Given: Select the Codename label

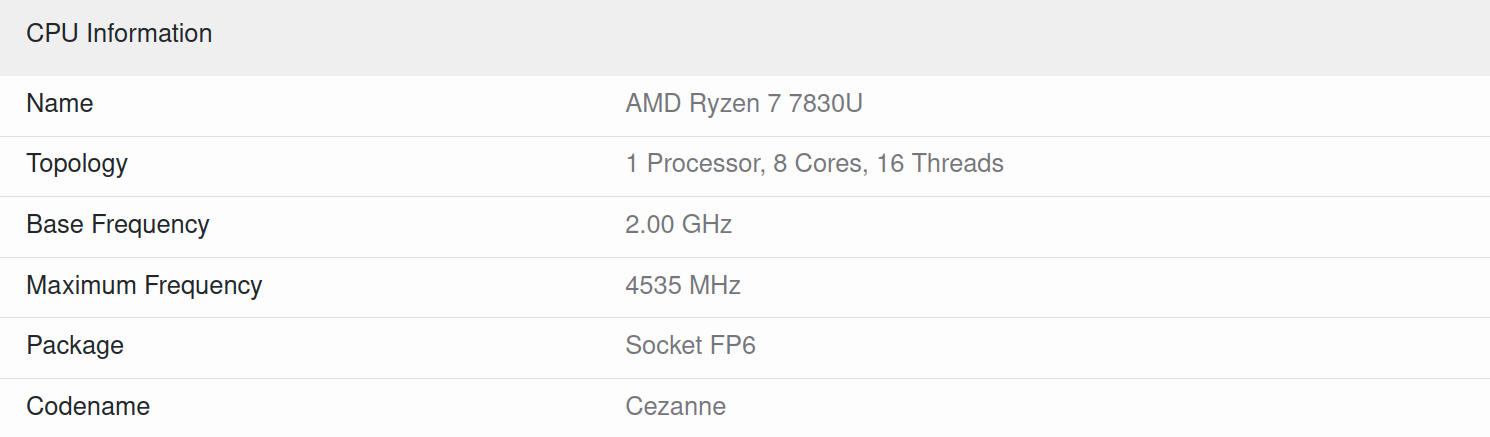Looking at the screenshot, I should 88,406.
